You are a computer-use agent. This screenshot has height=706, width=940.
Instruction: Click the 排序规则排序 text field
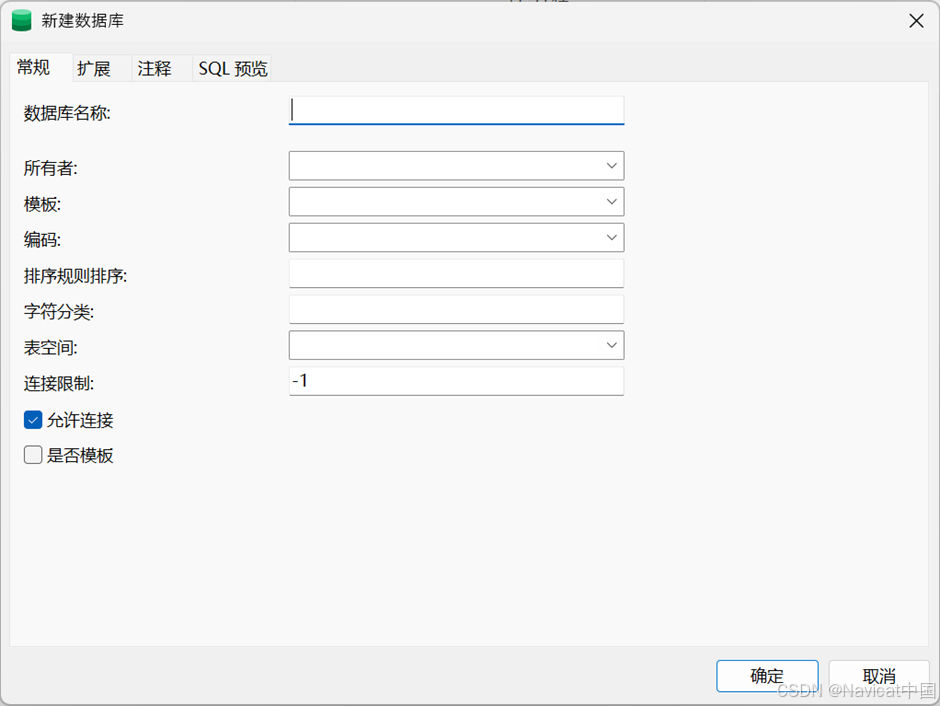point(456,274)
